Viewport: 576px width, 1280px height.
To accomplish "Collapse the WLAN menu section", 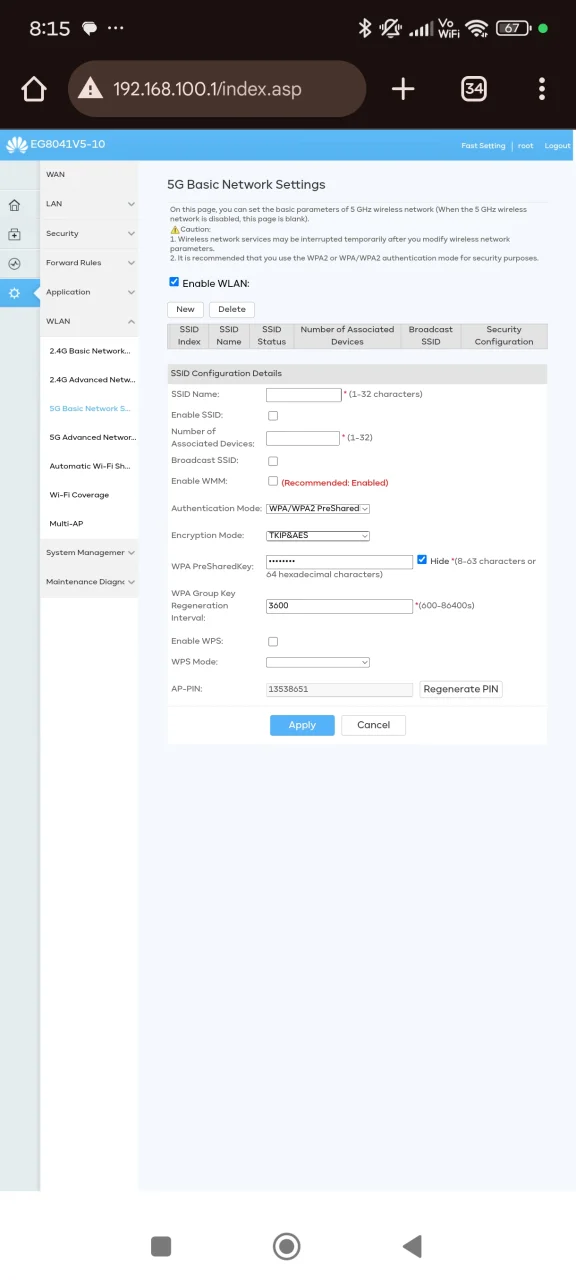I will click(x=89, y=321).
